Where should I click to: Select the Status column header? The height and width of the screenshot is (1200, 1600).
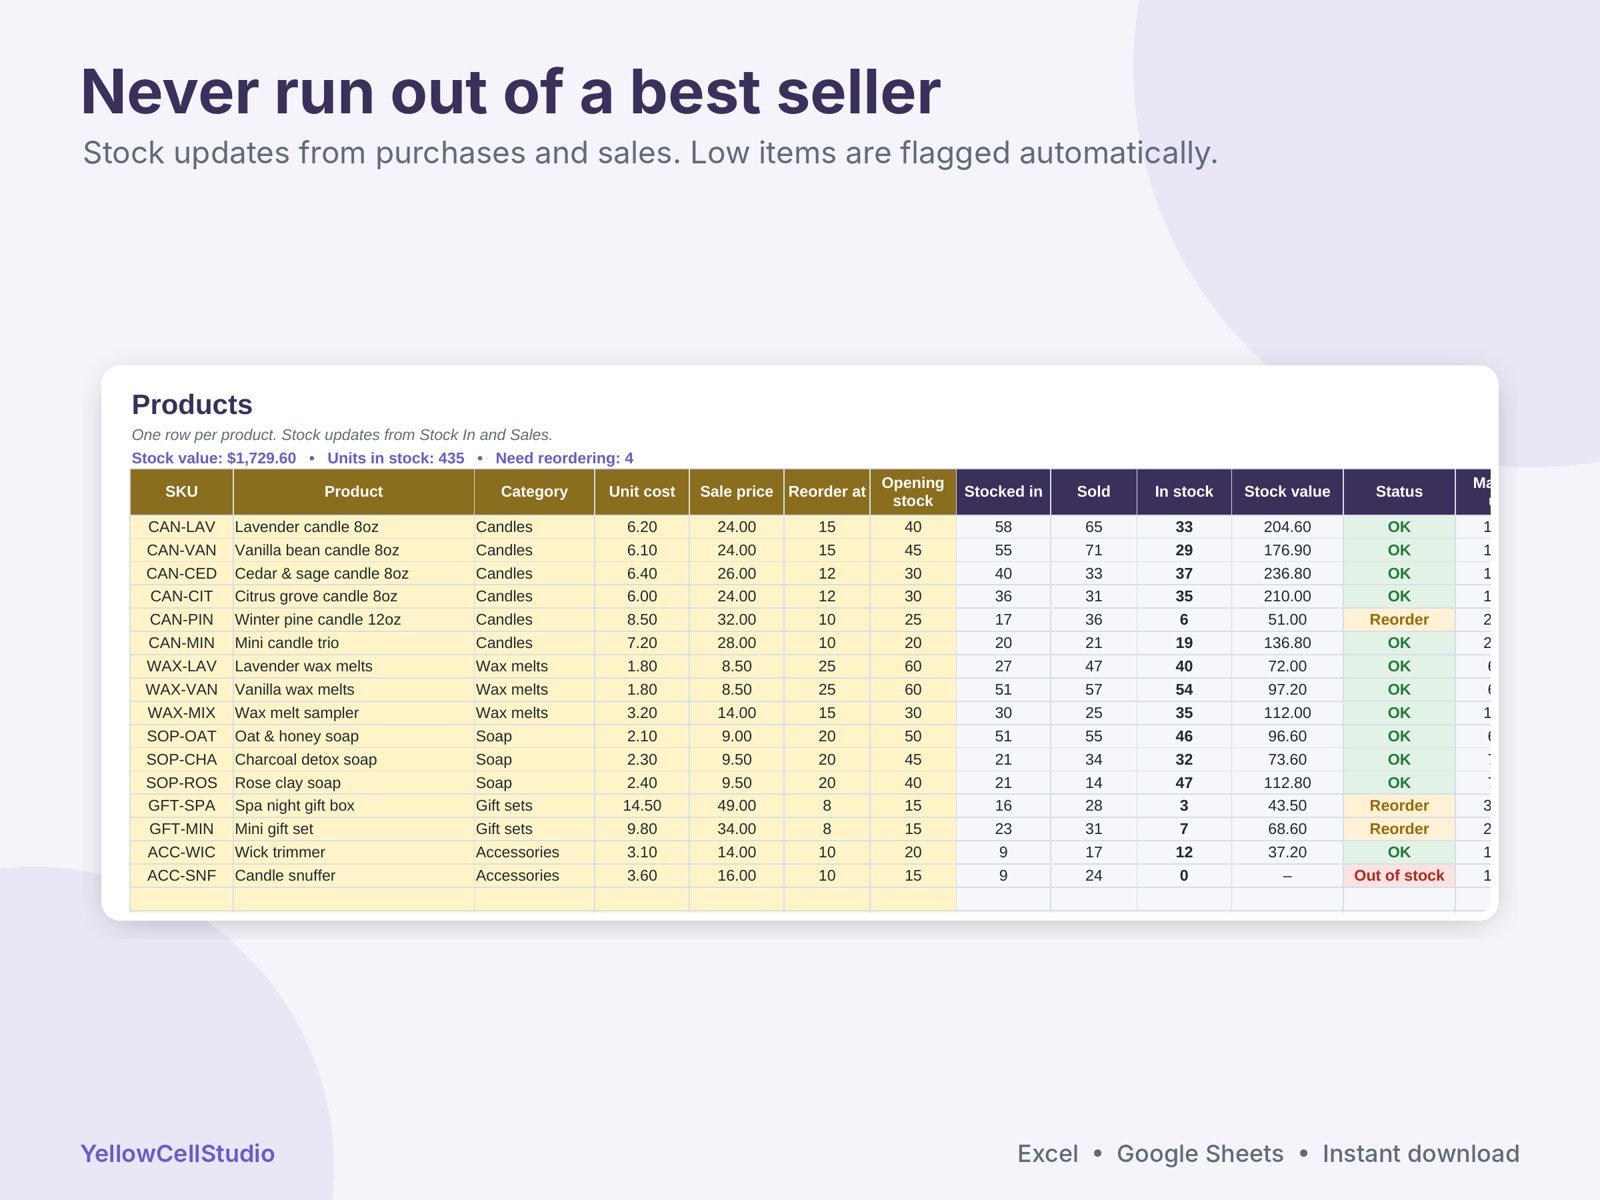pos(1399,492)
